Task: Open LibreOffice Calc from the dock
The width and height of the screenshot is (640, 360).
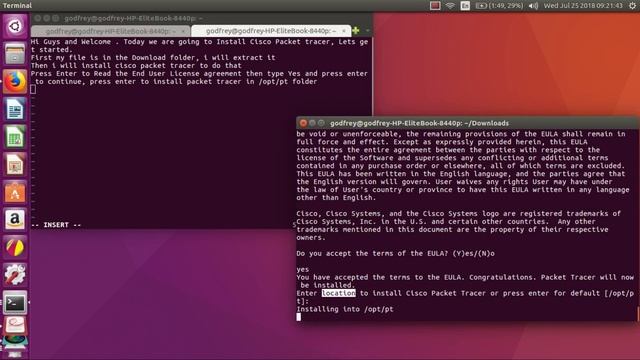Action: tap(15, 137)
